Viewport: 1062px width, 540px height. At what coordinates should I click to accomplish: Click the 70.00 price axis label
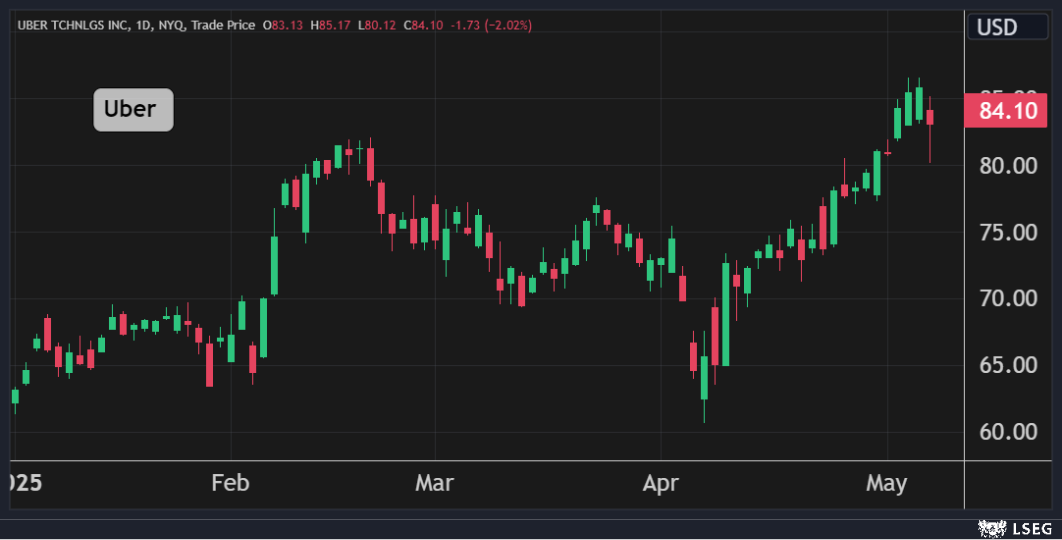[x=1007, y=298]
